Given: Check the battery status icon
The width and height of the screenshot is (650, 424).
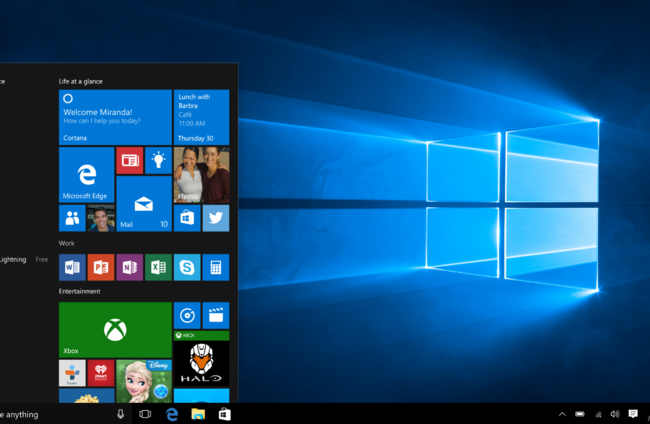Looking at the screenshot, I should click(580, 414).
